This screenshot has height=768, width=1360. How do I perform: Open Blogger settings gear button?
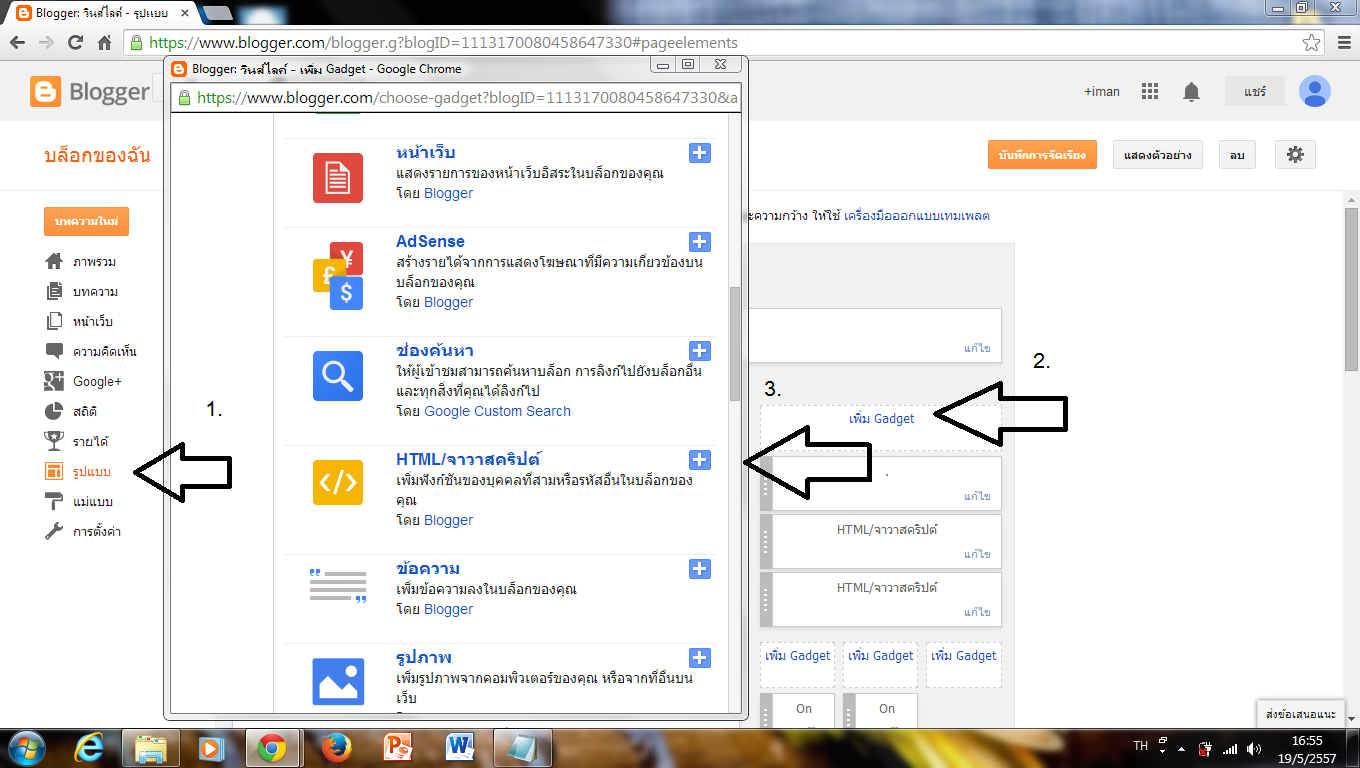(1295, 154)
